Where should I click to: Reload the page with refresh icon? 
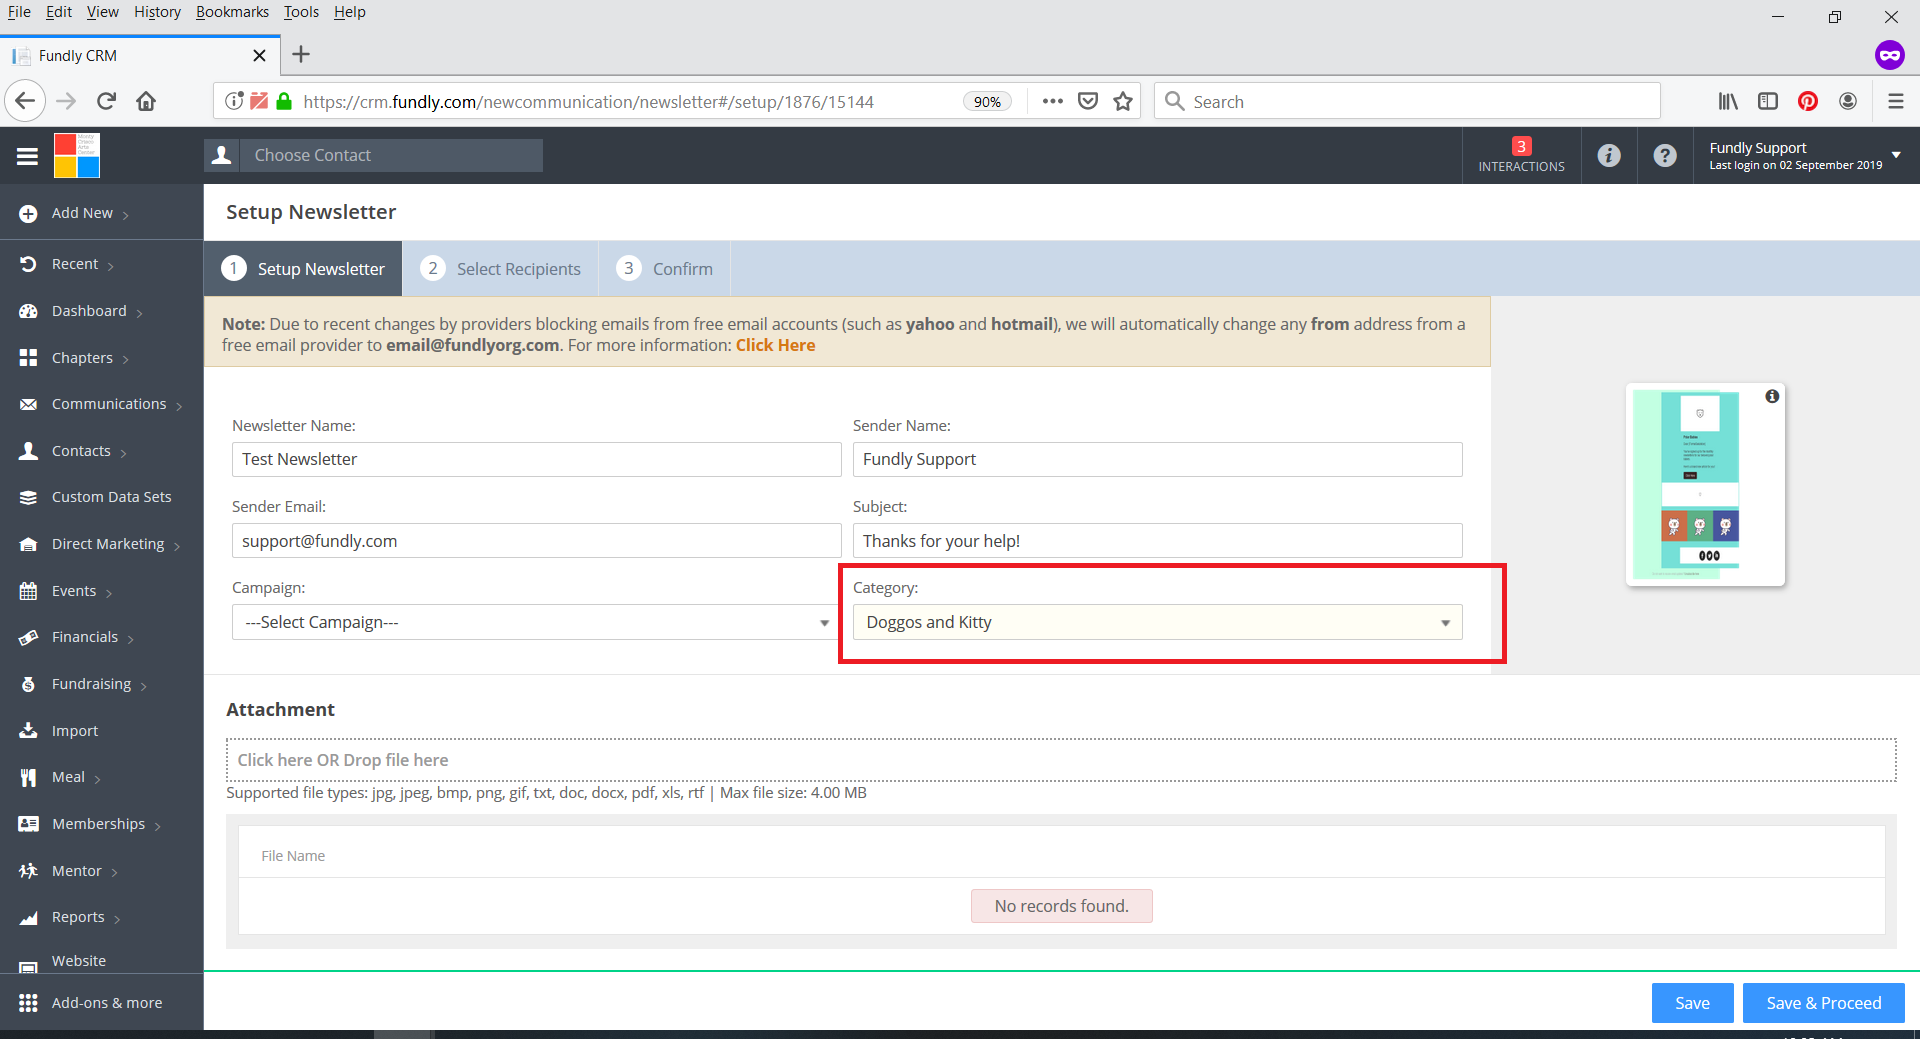[x=107, y=101]
